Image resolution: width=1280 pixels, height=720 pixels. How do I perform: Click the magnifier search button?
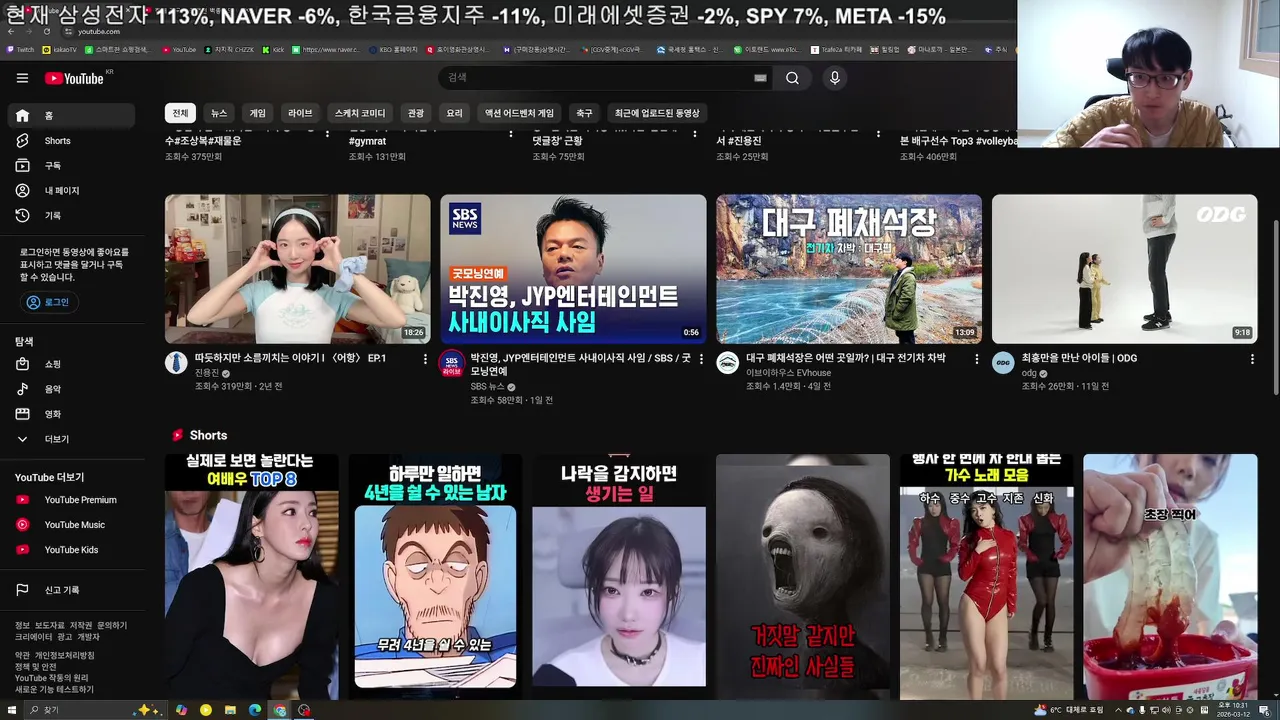point(792,78)
